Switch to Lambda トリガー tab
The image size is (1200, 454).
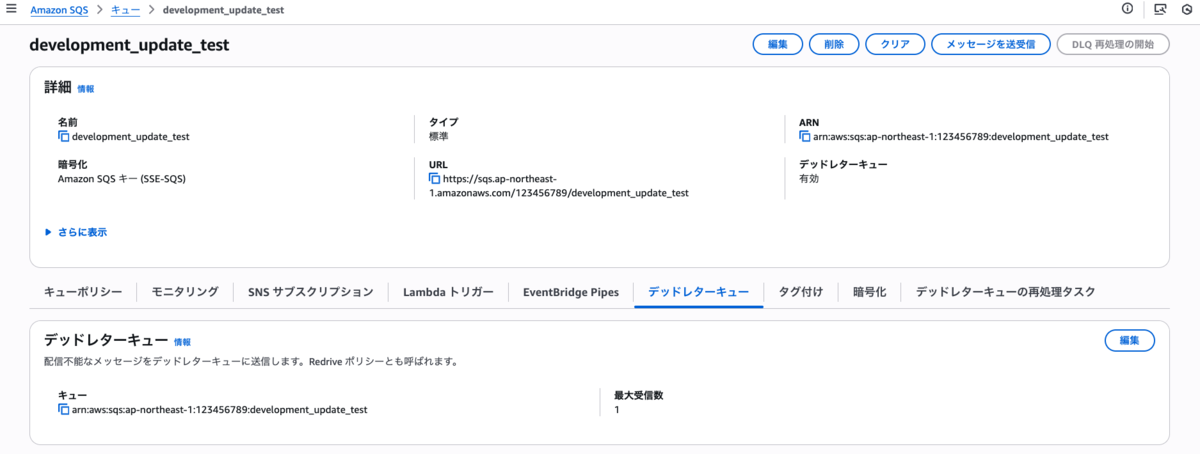point(448,292)
